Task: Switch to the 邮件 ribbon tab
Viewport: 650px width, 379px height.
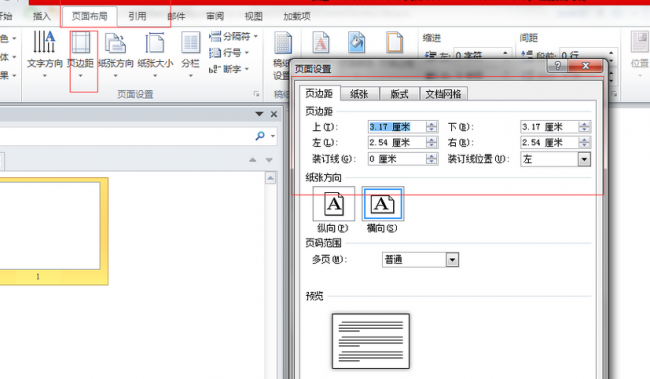Action: pyautogui.click(x=176, y=16)
